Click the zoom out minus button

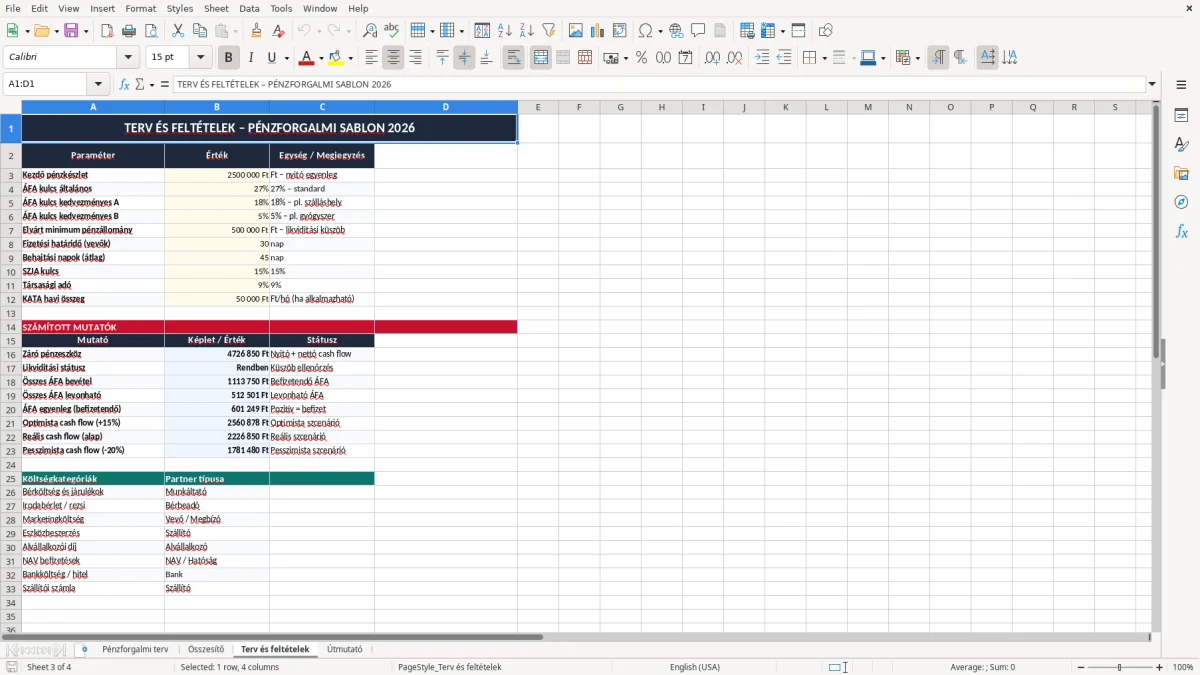point(1079,667)
